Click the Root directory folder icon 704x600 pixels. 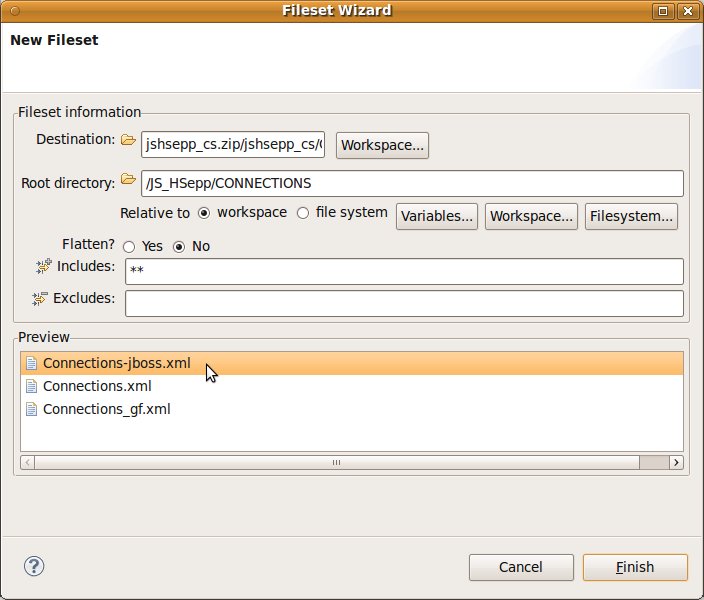tap(128, 180)
